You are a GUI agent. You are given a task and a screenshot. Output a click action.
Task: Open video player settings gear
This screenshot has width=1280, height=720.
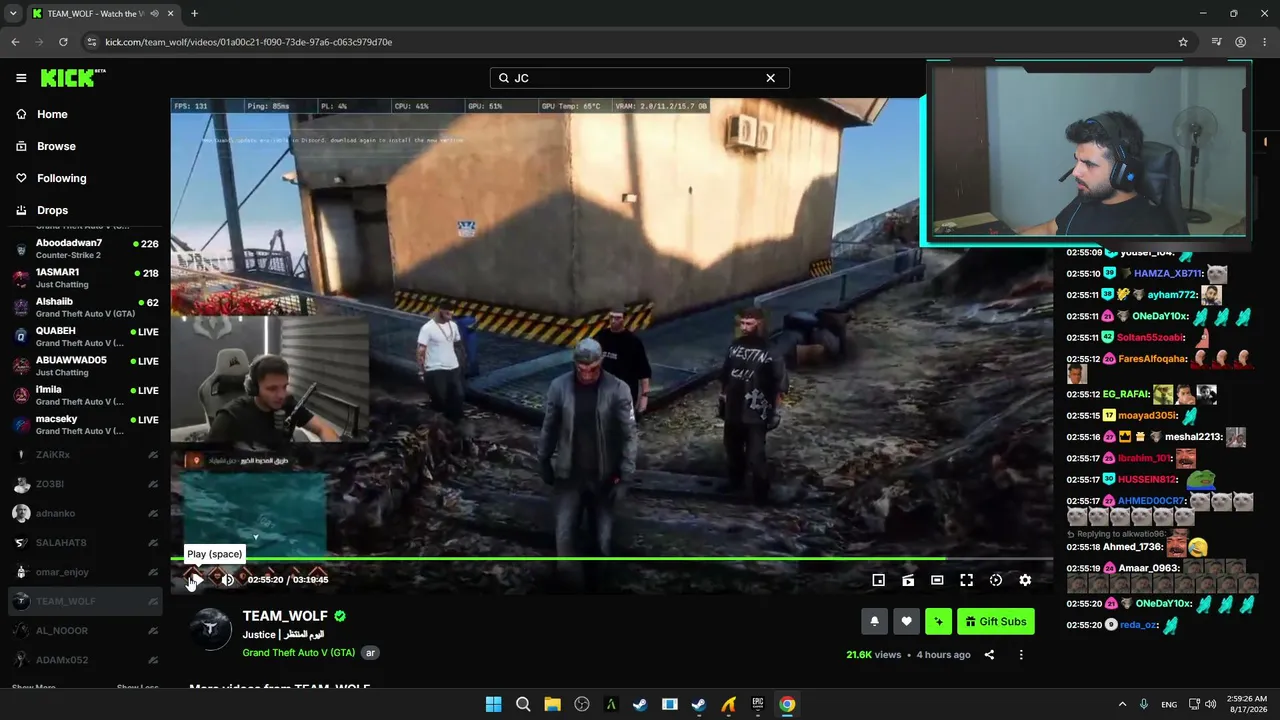(1025, 580)
